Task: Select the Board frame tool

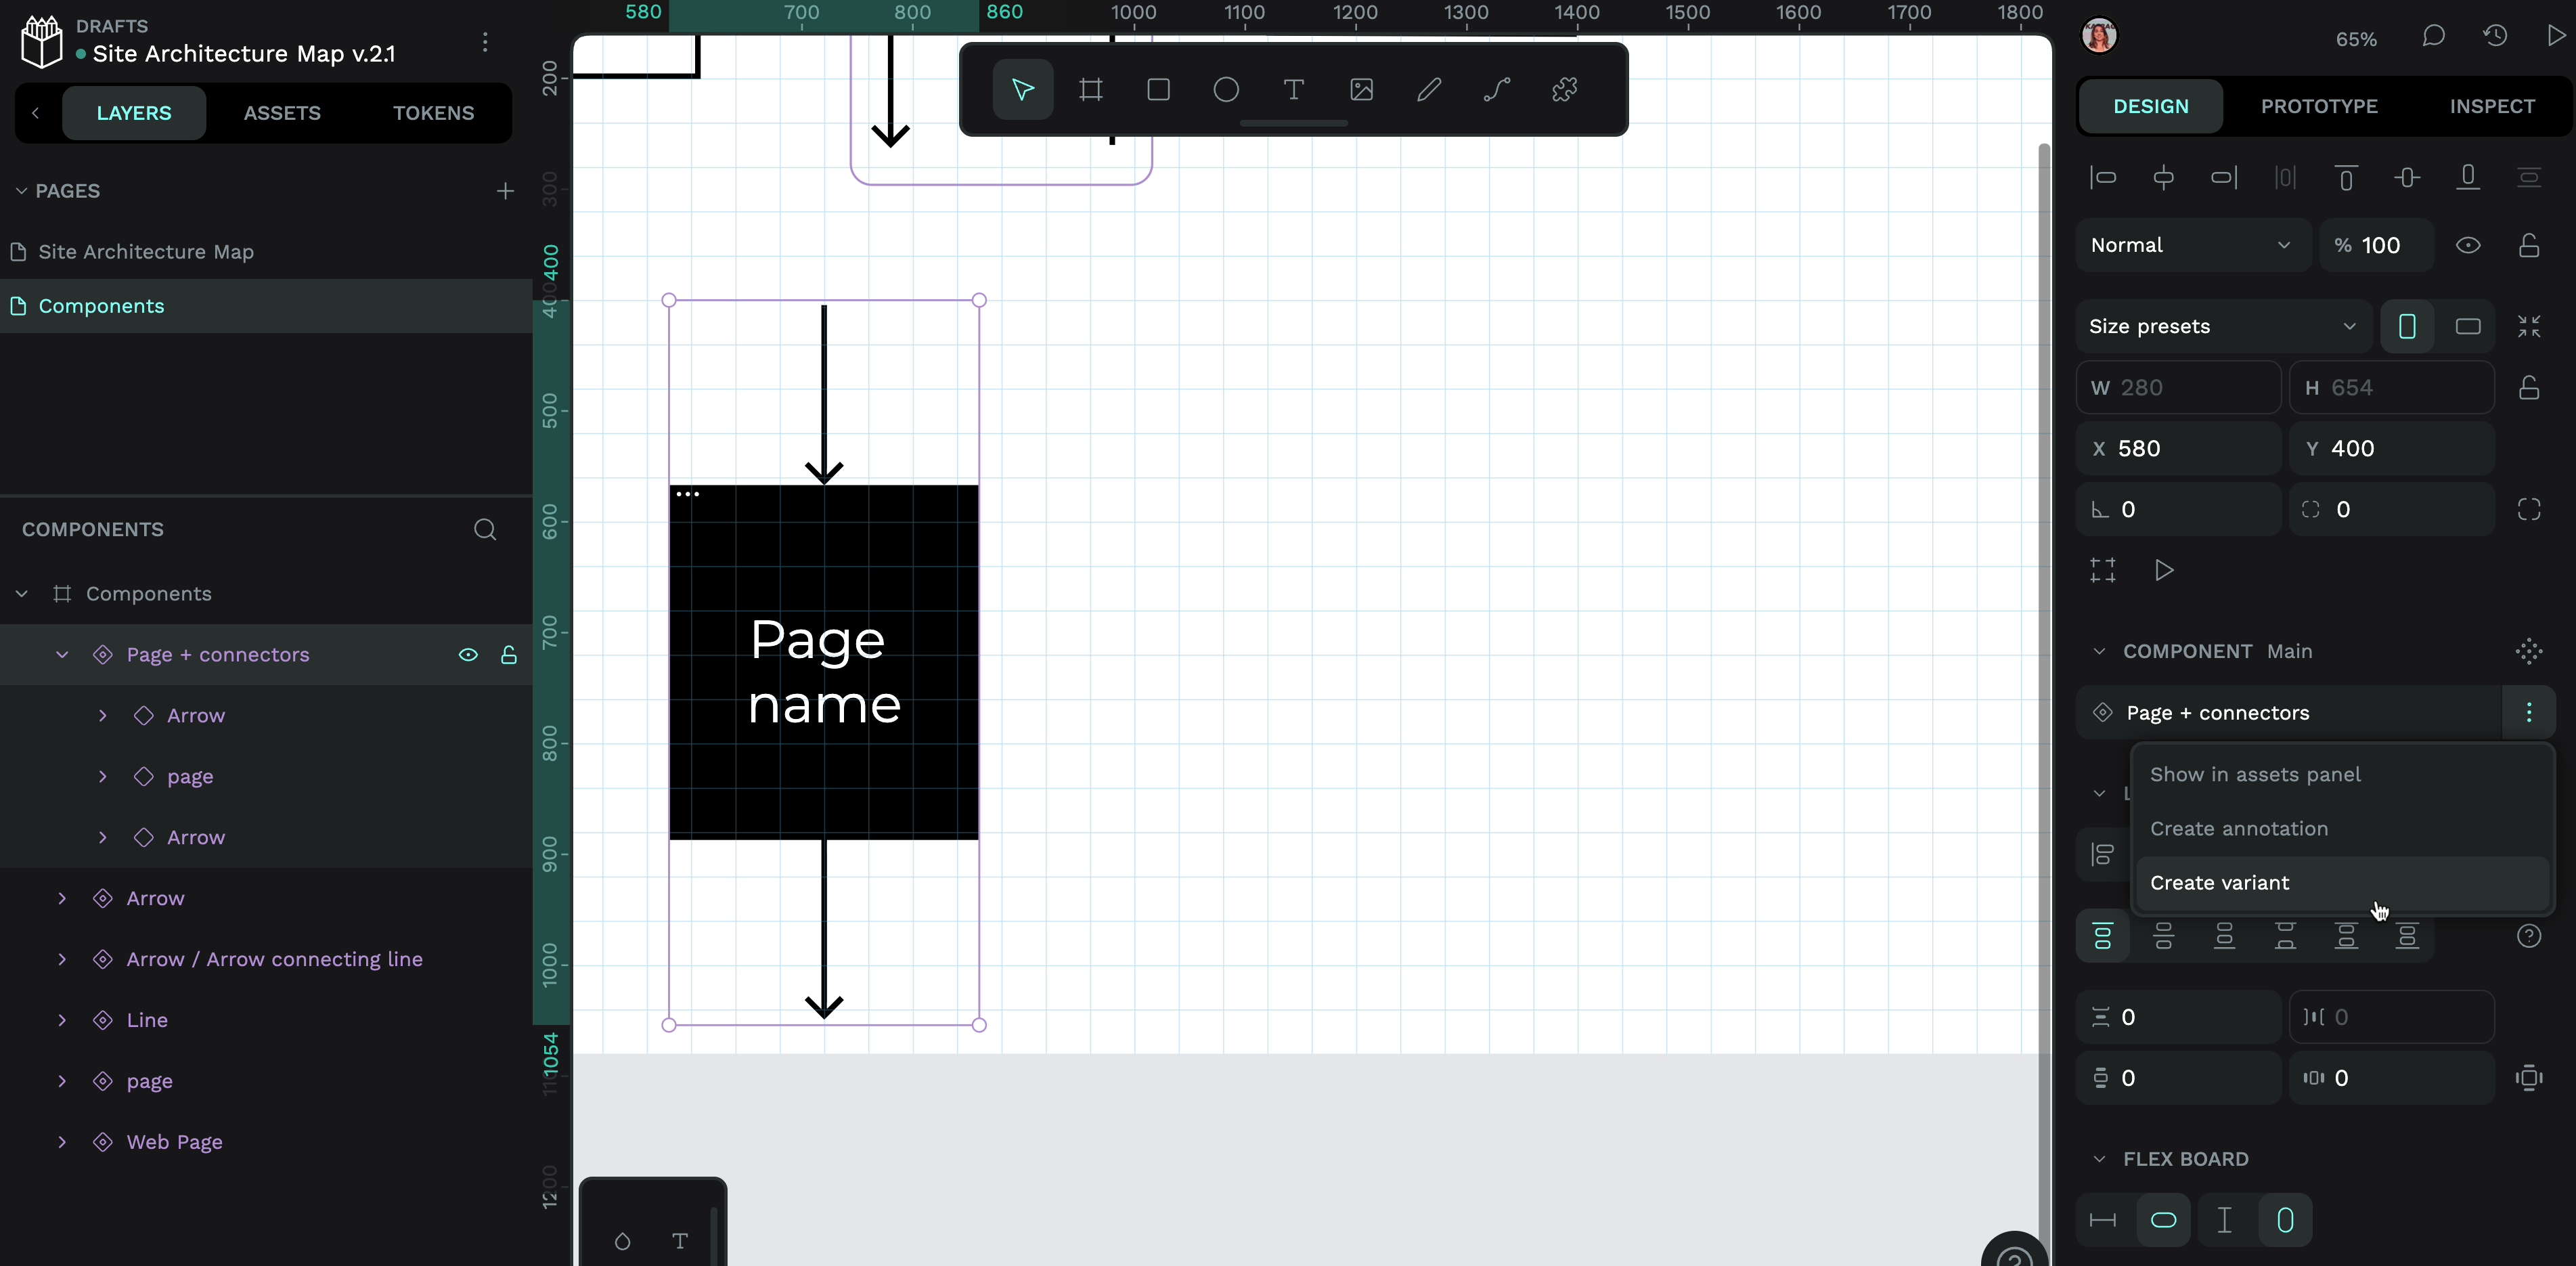Action: tap(1090, 90)
